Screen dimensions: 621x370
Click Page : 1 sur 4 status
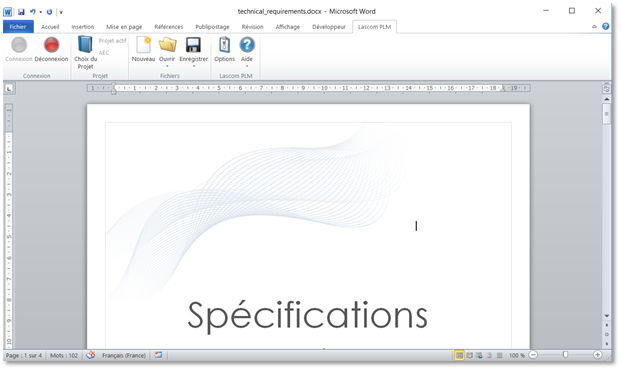click(24, 355)
